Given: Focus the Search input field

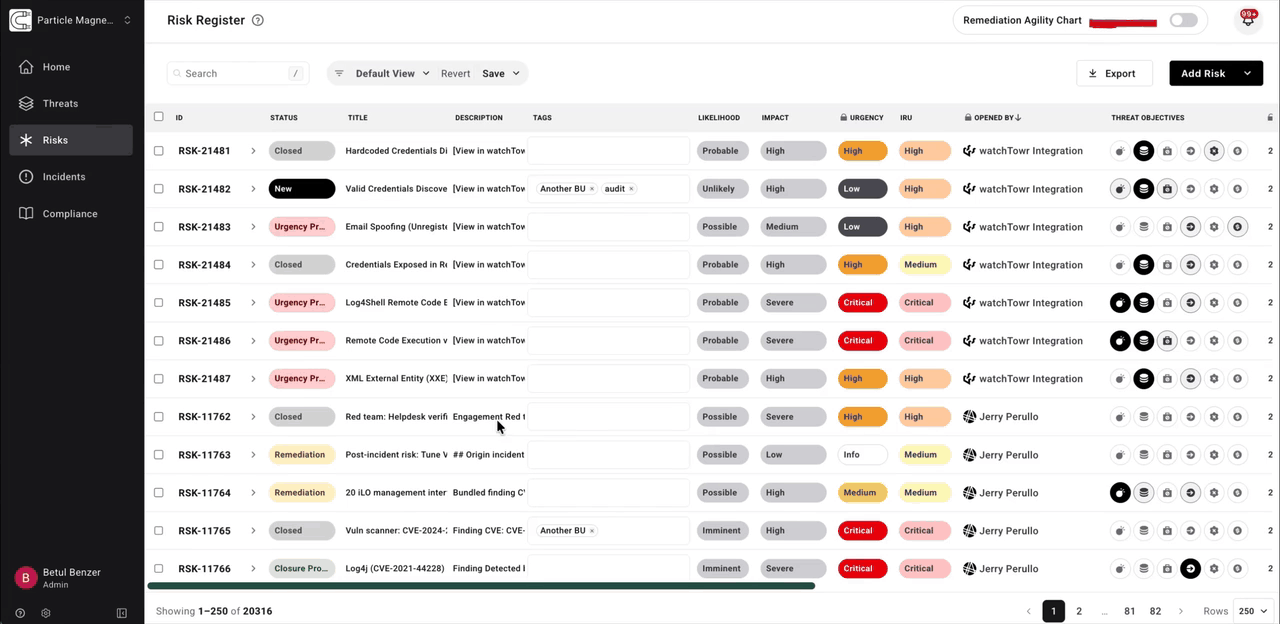Looking at the screenshot, I should pos(238,73).
